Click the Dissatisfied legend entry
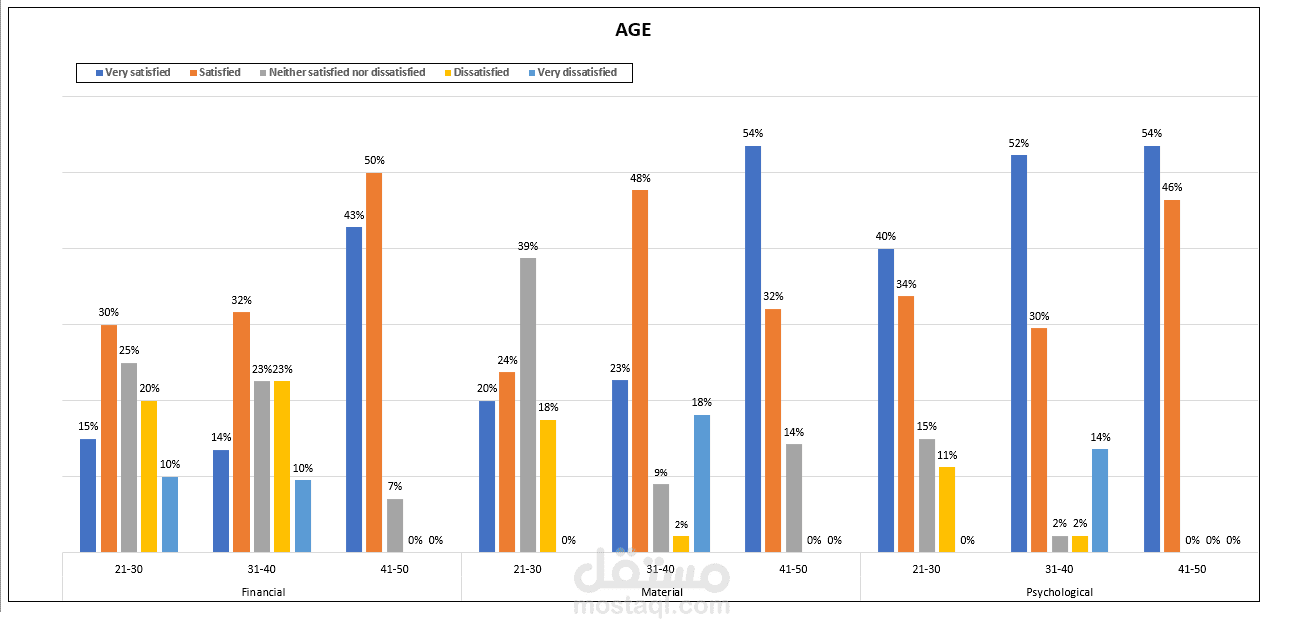The height and width of the screenshot is (632, 1304). (476, 73)
